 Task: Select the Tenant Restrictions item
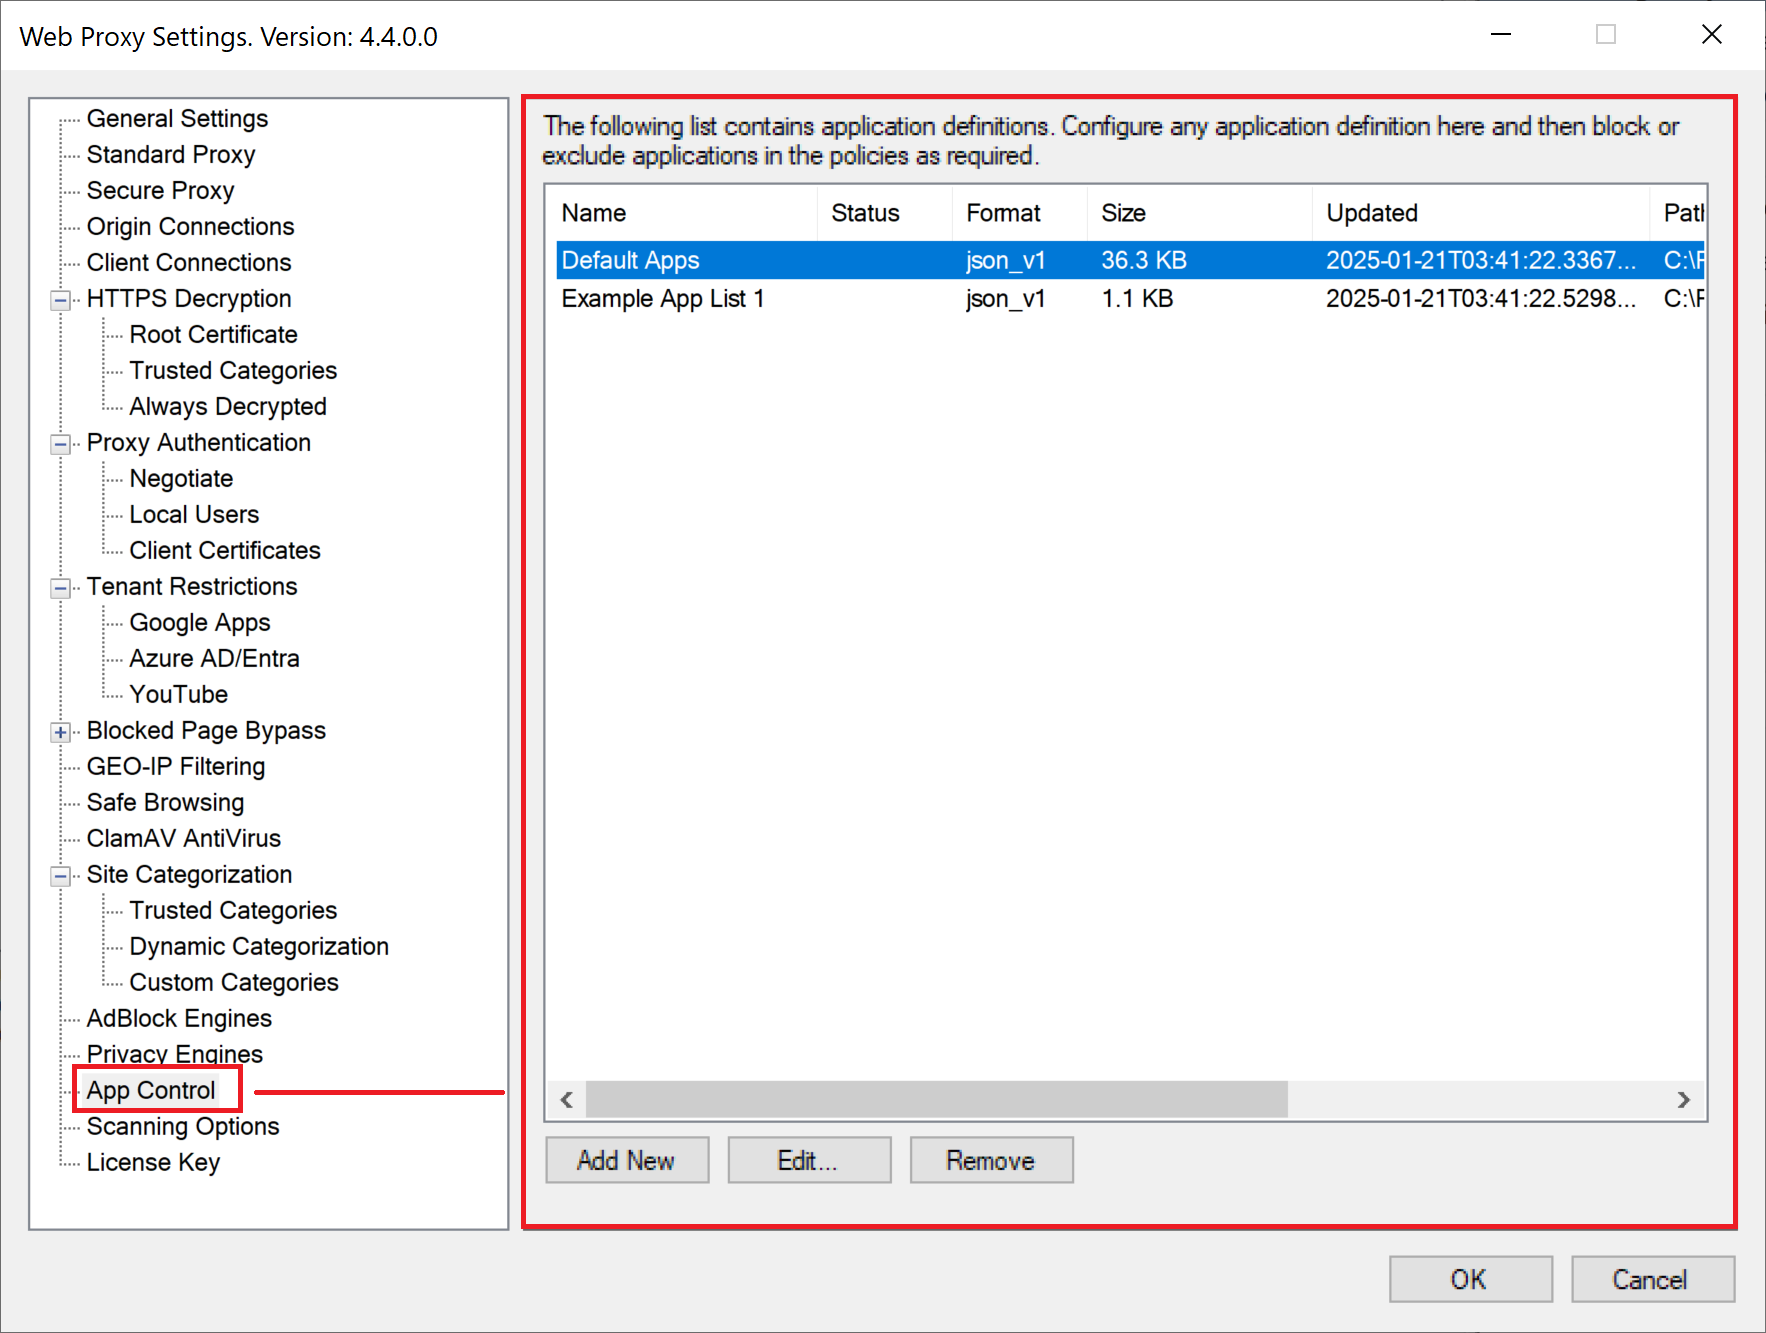[192, 587]
